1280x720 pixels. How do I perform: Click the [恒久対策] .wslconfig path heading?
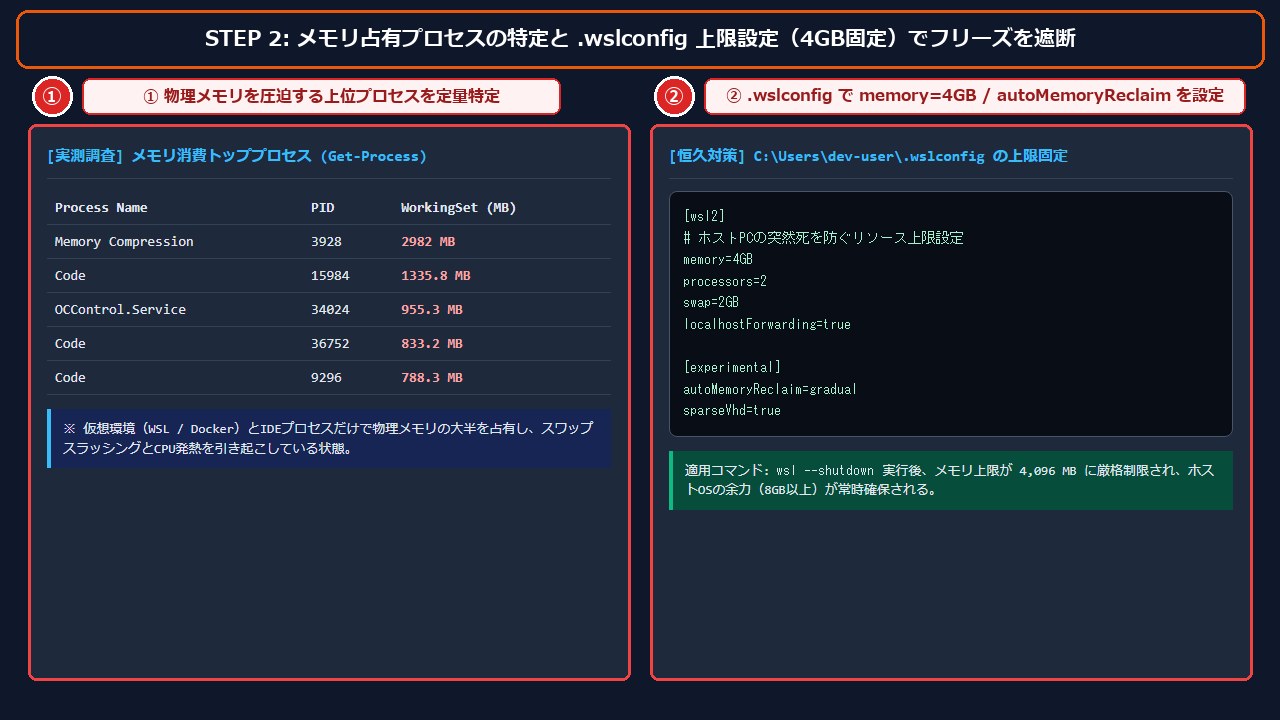tap(868, 156)
